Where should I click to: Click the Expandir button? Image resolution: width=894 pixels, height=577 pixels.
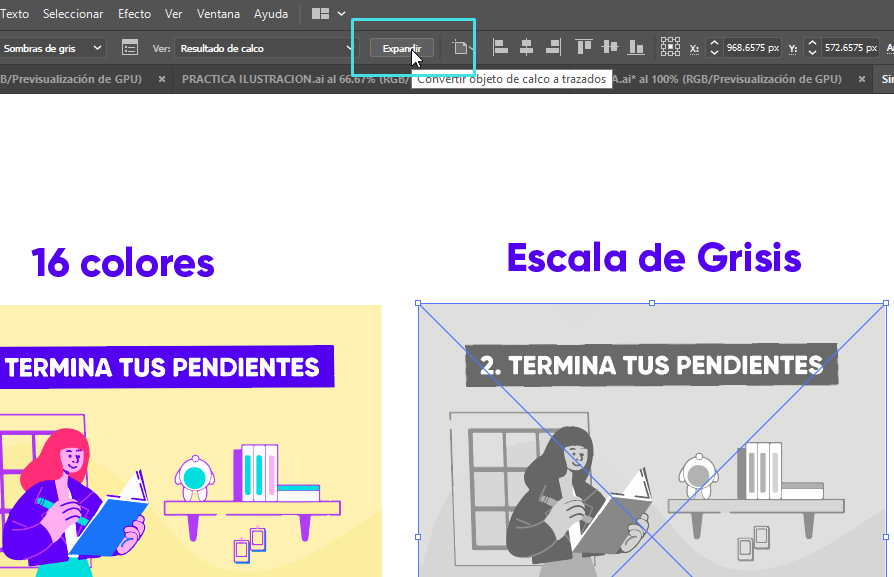402,48
